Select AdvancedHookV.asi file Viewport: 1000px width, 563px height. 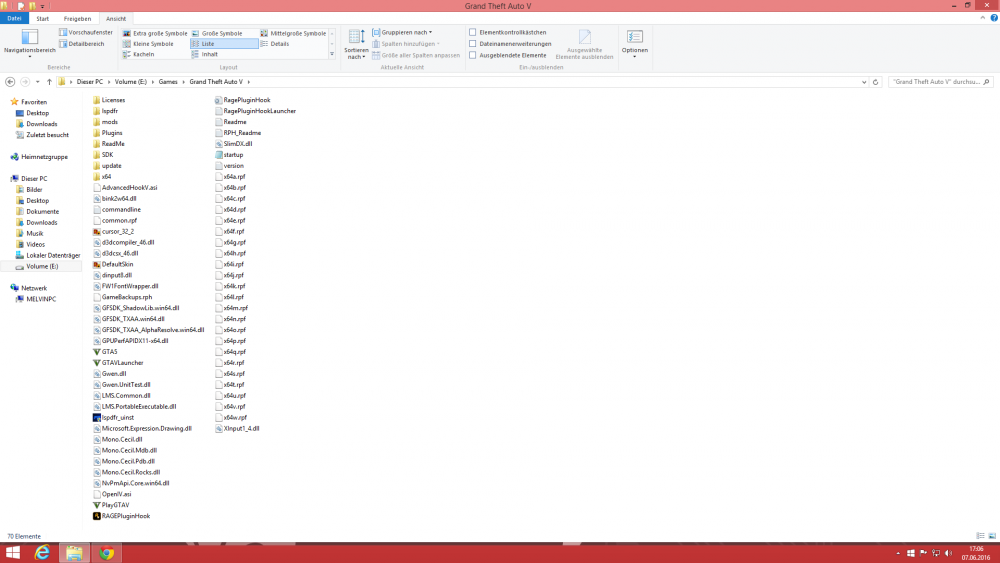click(x=129, y=187)
